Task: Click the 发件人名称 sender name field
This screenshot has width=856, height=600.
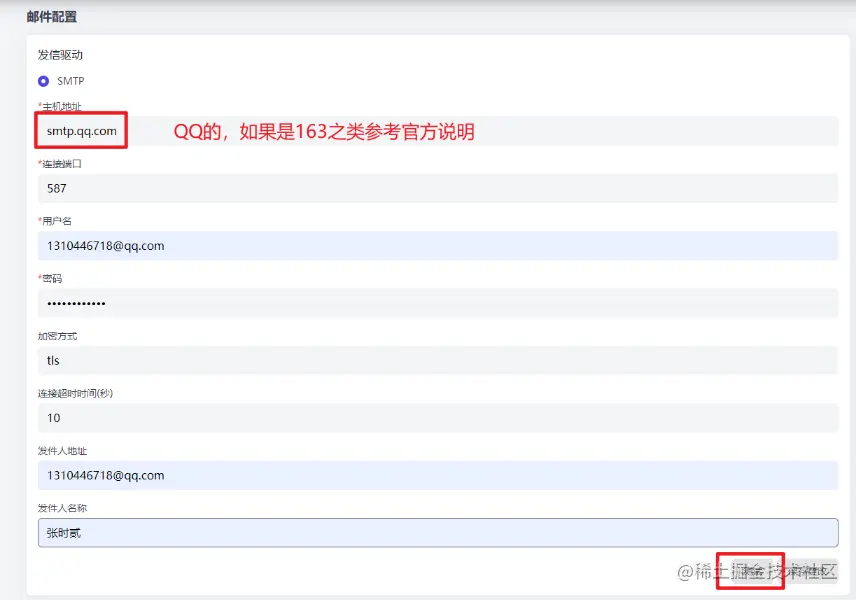Action: point(430,533)
